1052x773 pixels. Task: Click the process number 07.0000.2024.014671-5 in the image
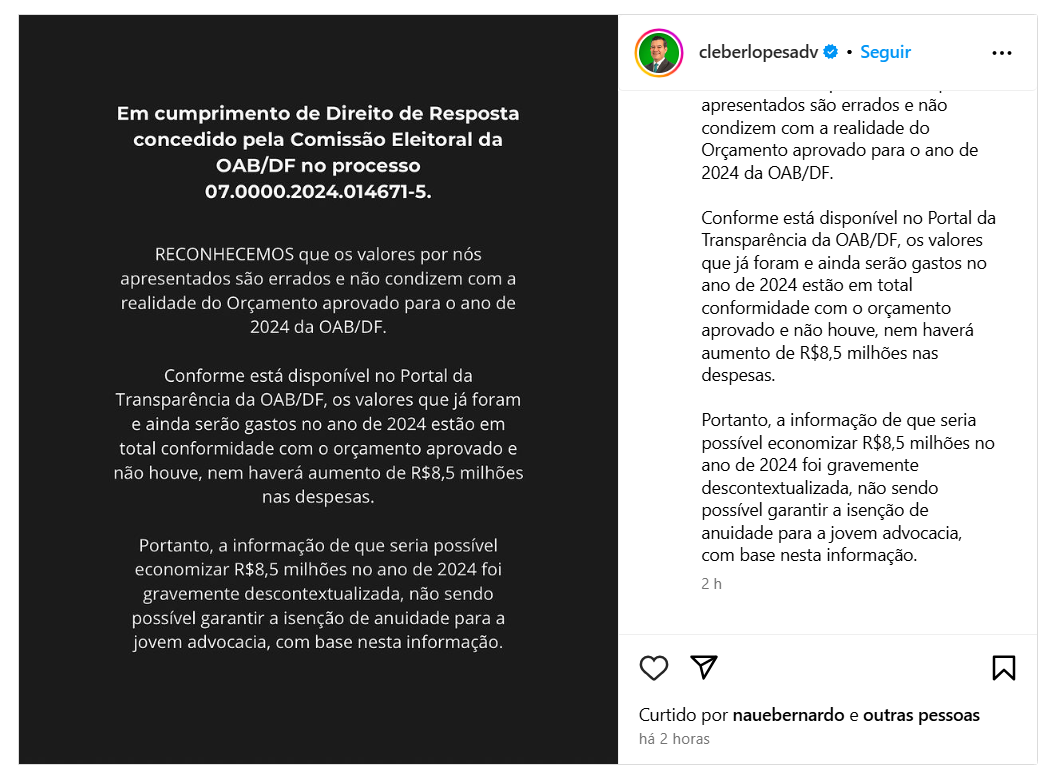coord(318,191)
